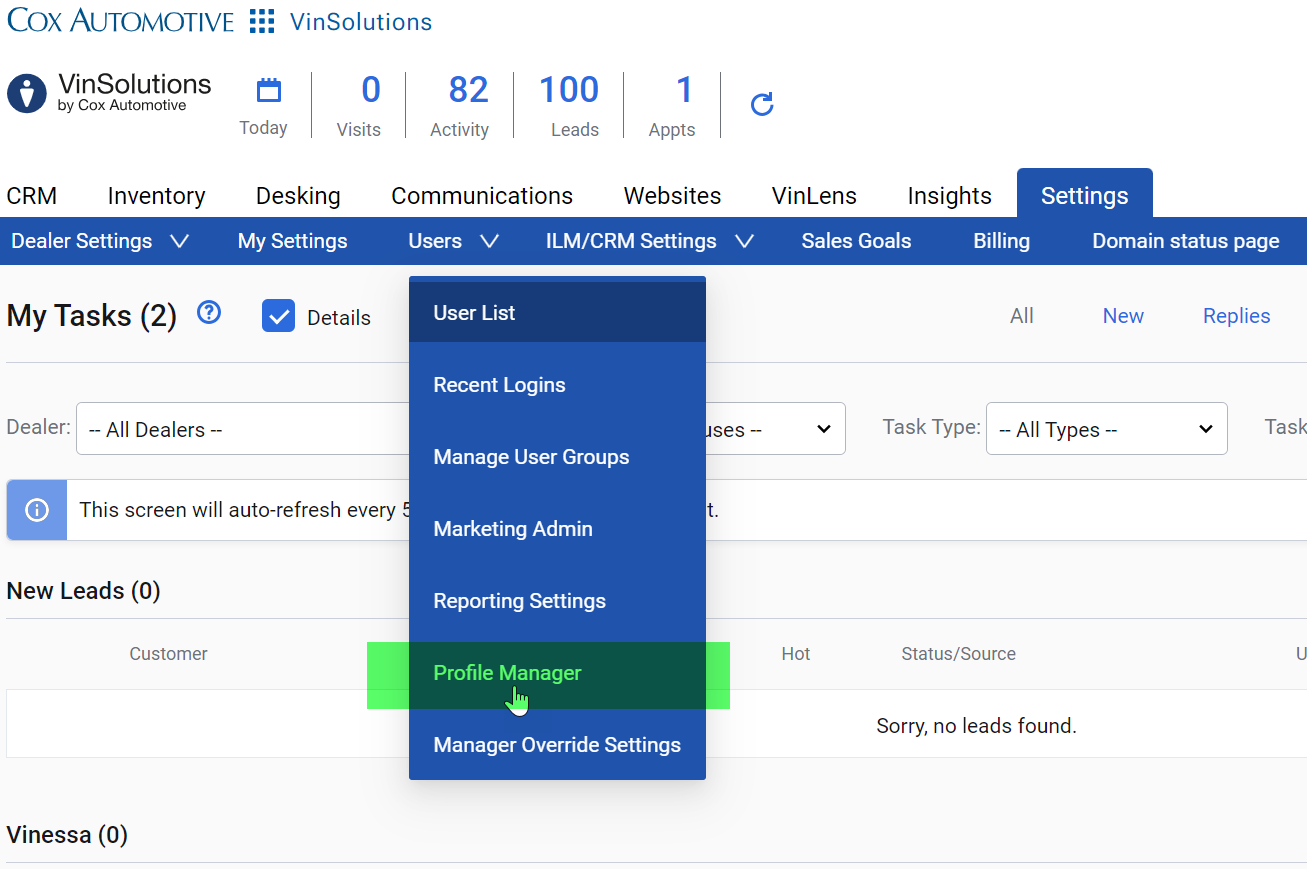Open the 1 Appts counter
Image resolution: width=1307 pixels, height=869 pixels.
point(672,105)
